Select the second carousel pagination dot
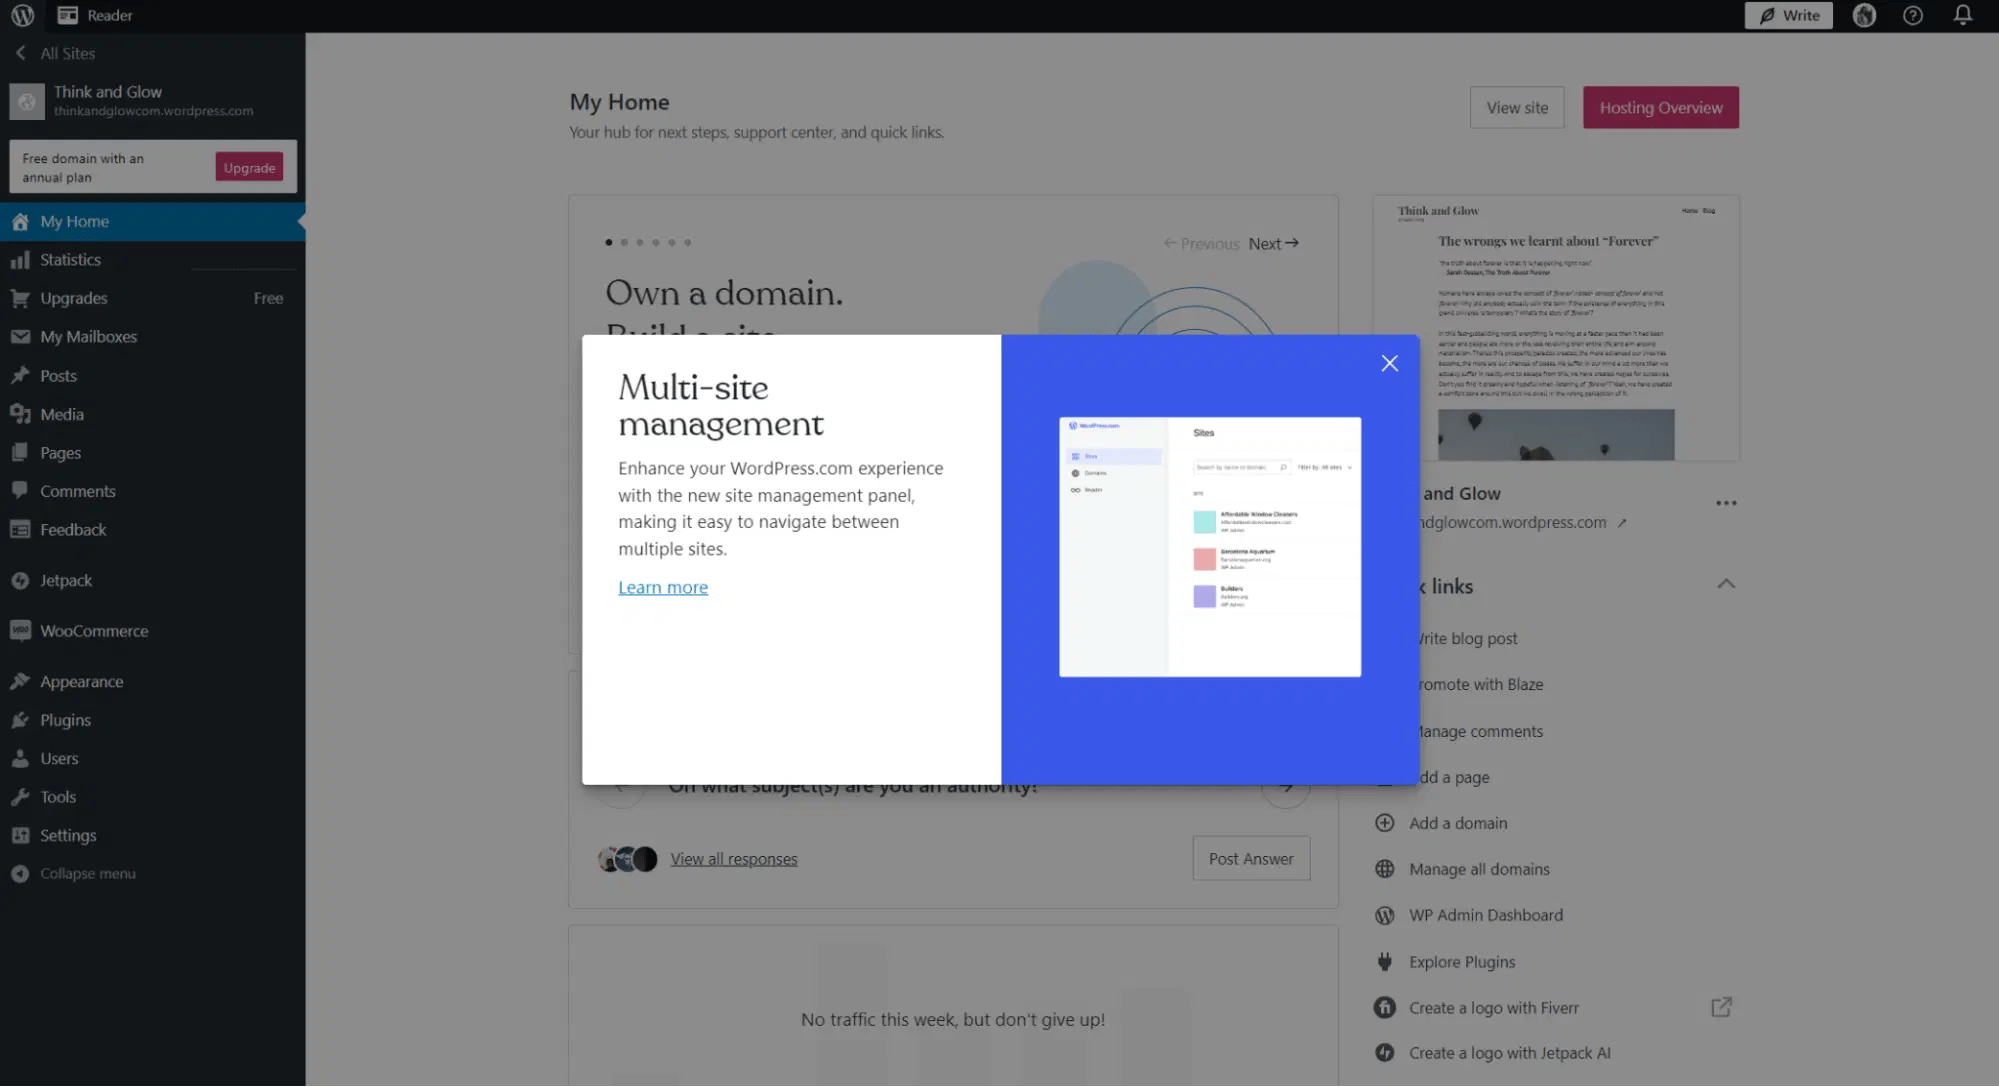 624,242
